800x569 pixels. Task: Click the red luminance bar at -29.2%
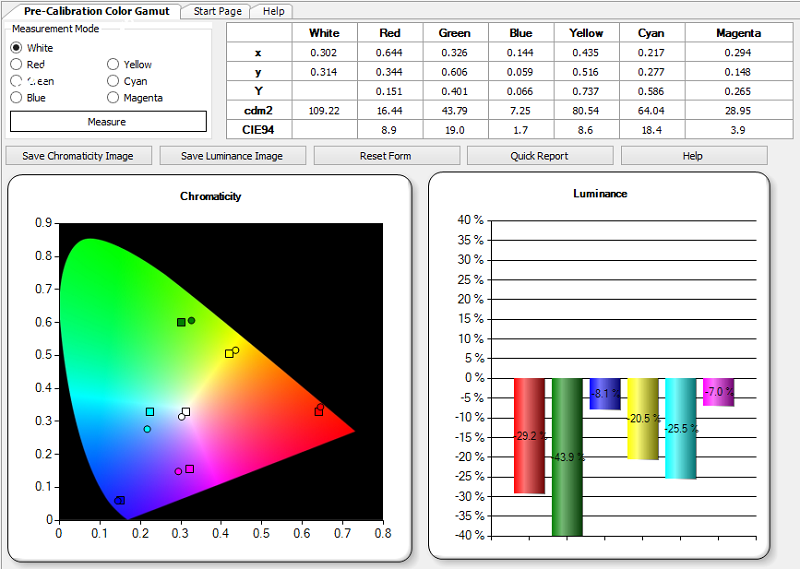tap(529, 436)
